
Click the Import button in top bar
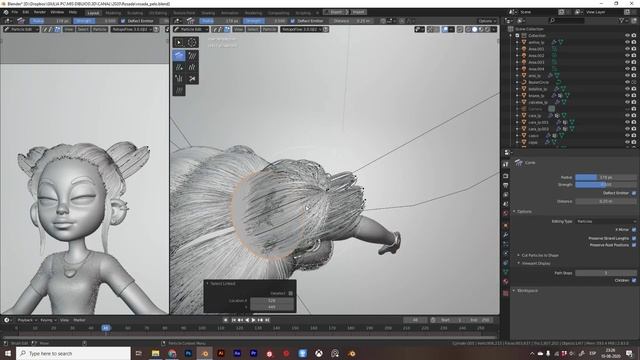(x=358, y=12)
